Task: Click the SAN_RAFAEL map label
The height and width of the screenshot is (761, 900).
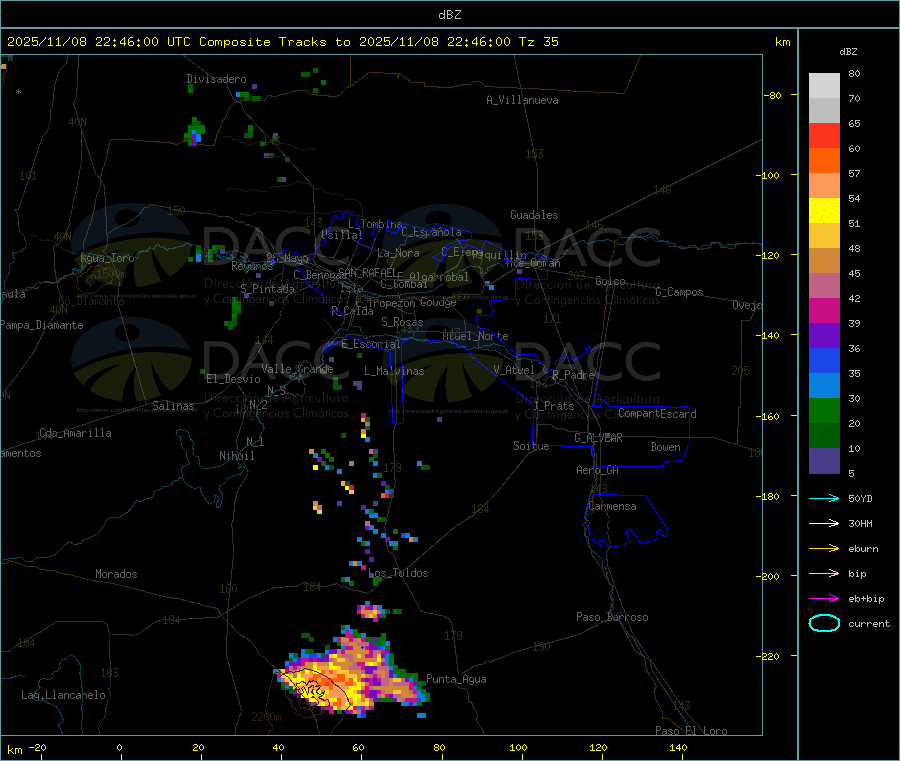Action: click(x=367, y=272)
